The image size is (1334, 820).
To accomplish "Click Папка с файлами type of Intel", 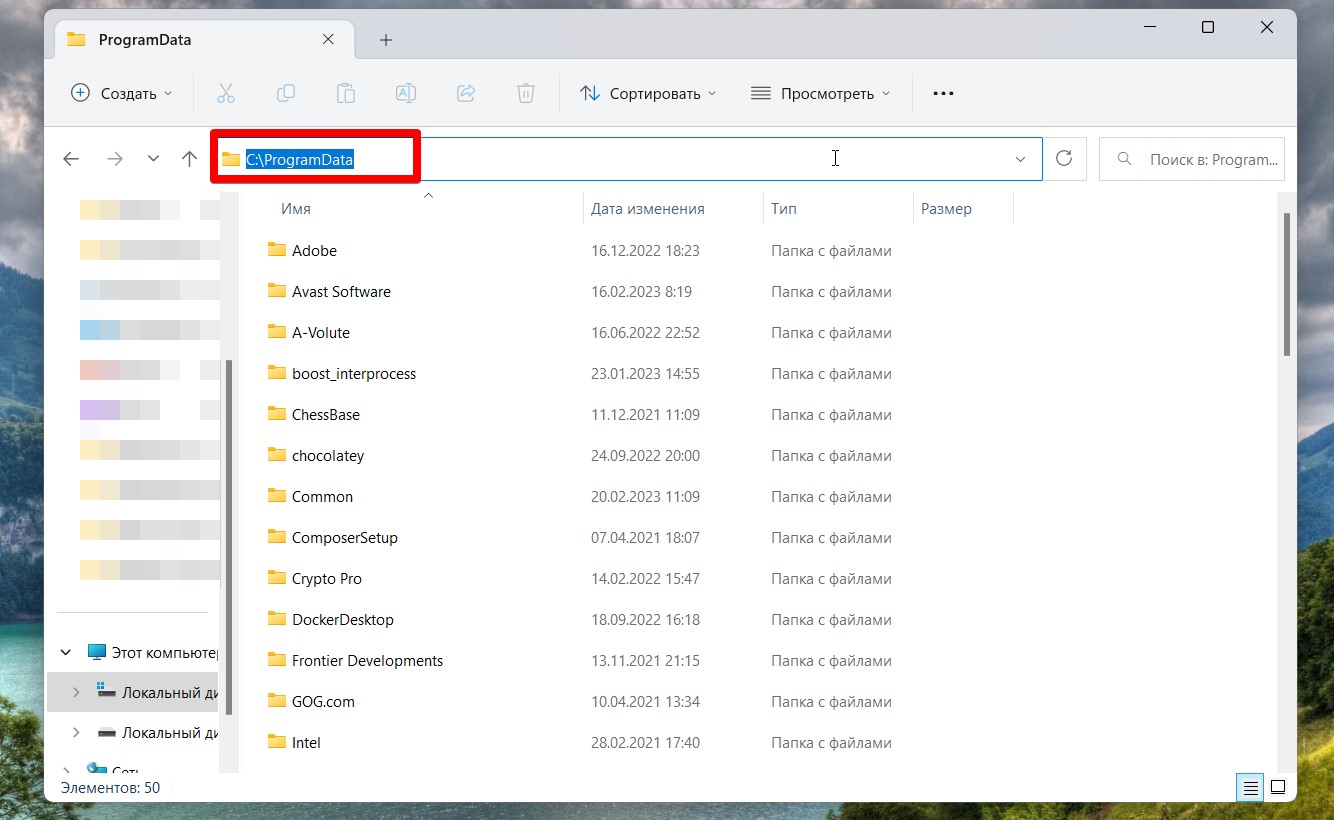I will click(831, 742).
